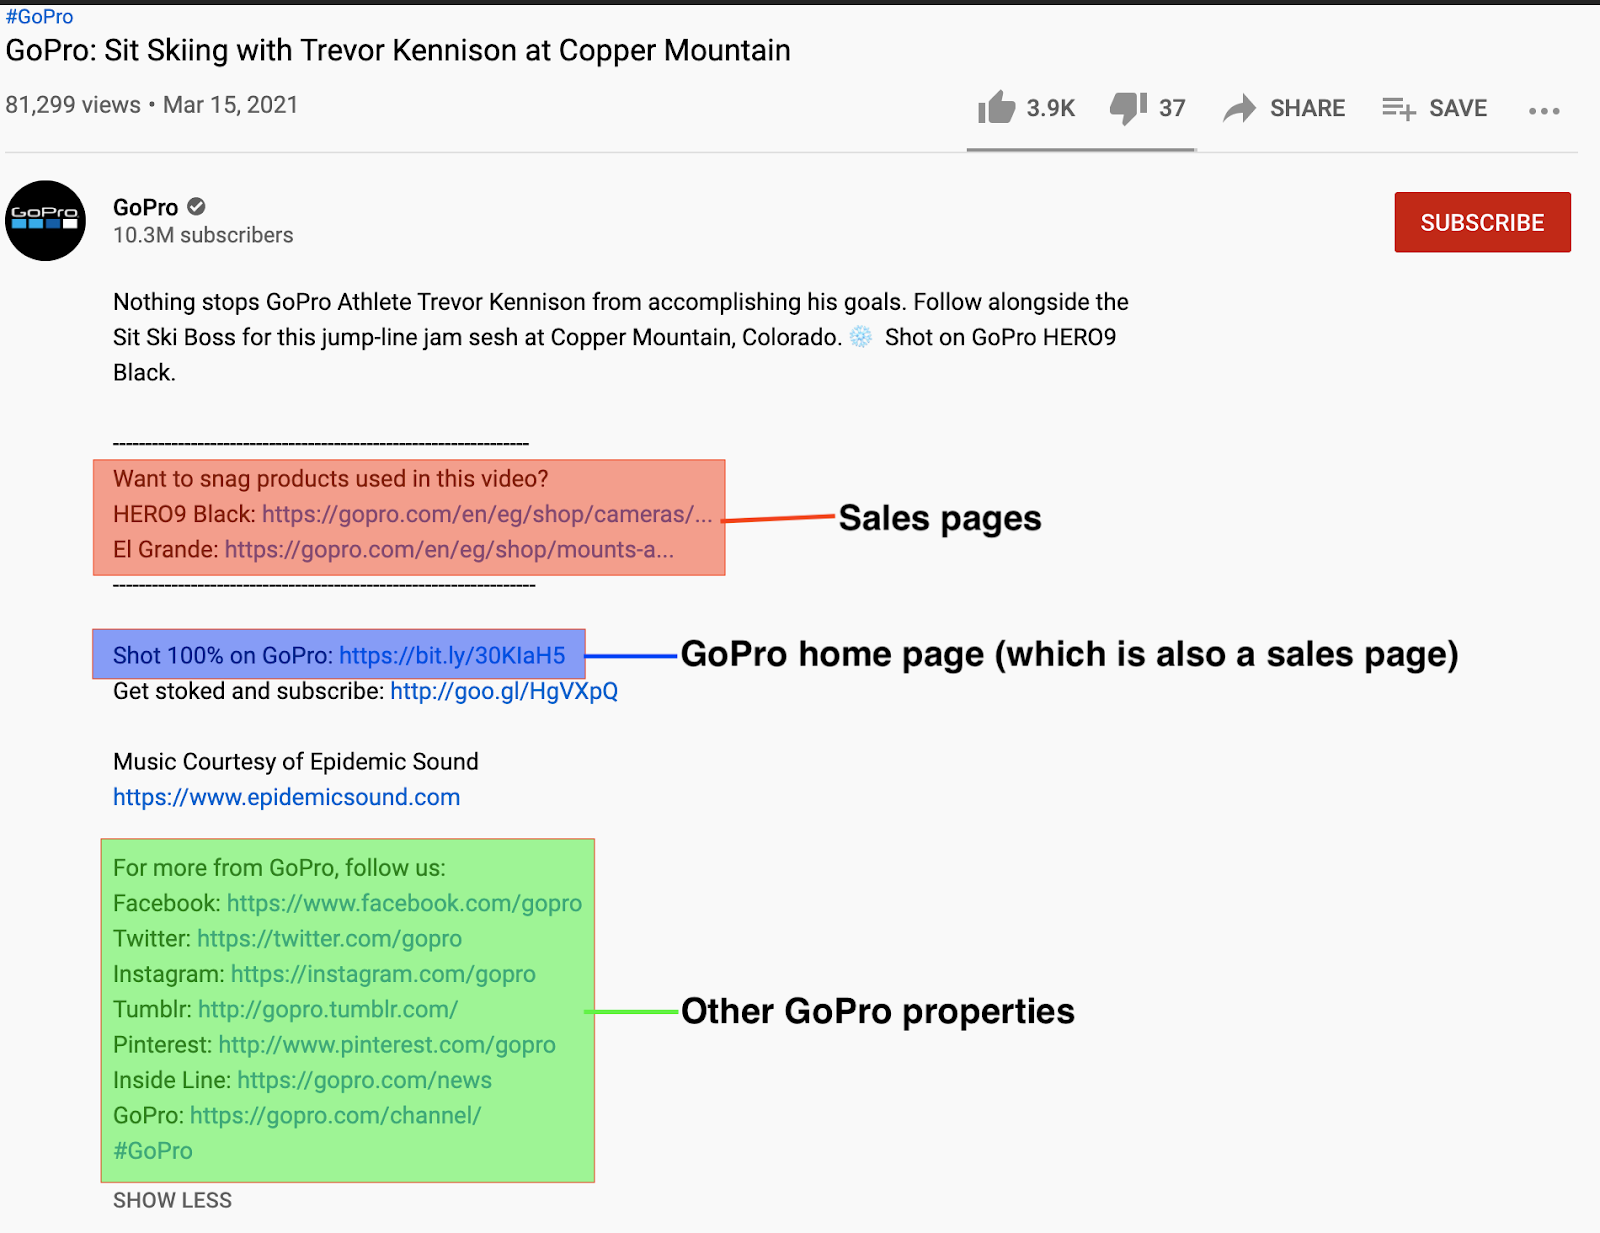Screen dimensions: 1600x1233
Task: Click the SHARE label
Action: 1307,108
